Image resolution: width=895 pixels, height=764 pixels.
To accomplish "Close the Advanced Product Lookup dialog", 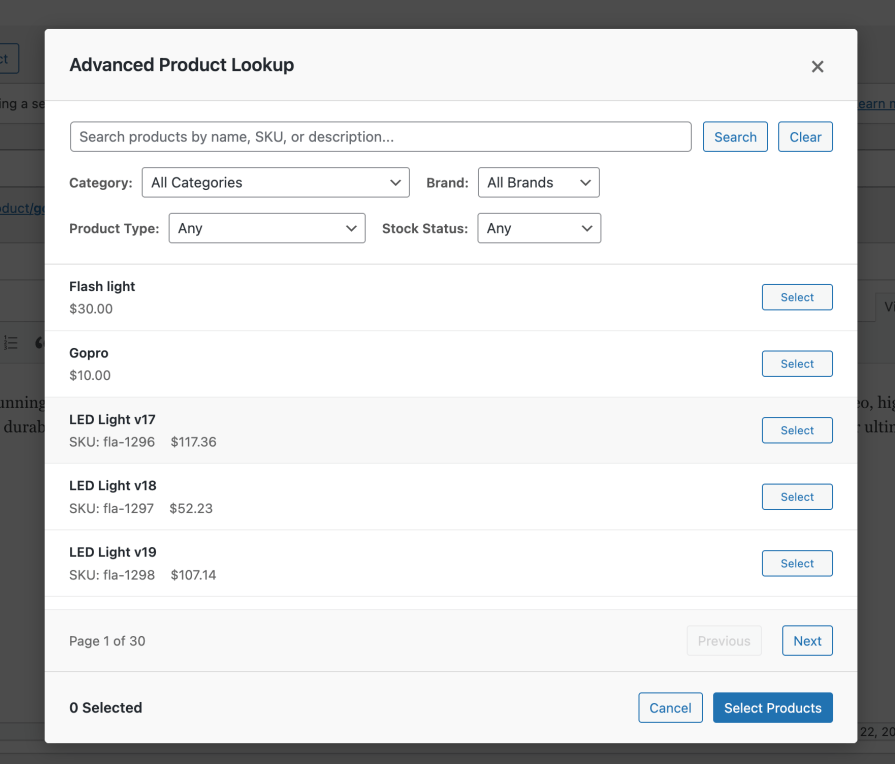I will point(817,67).
